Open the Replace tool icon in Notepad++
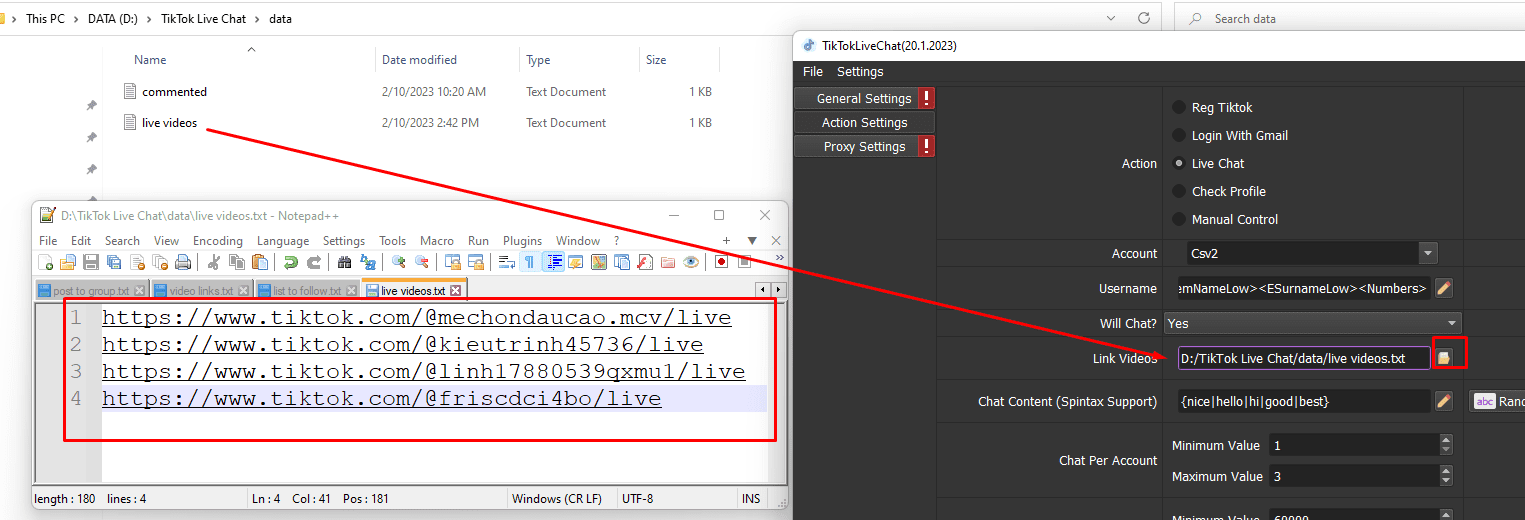The height and width of the screenshot is (520, 1525). pos(368,262)
